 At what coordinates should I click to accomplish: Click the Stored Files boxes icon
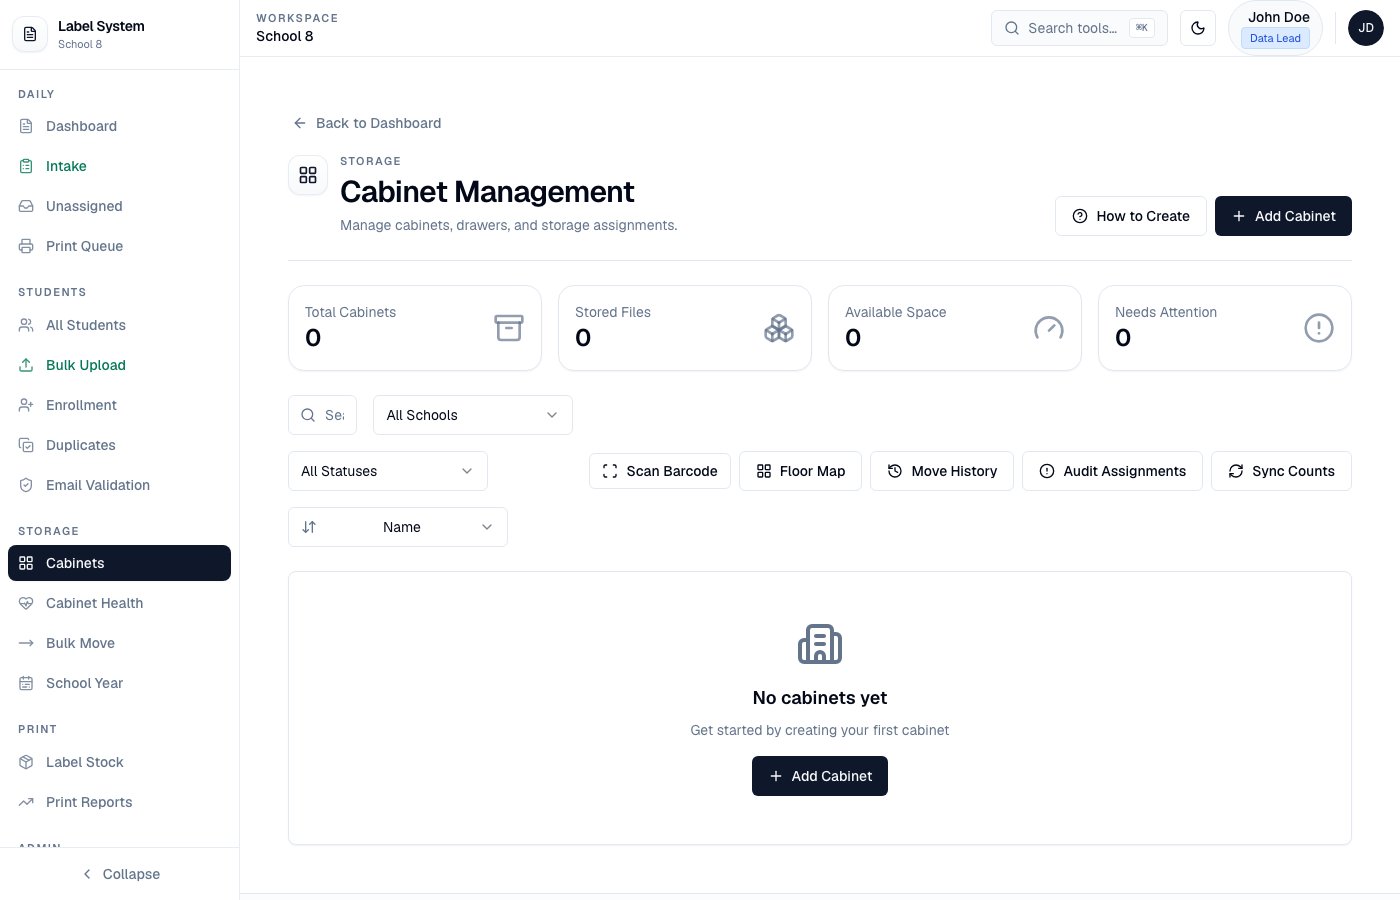779,328
